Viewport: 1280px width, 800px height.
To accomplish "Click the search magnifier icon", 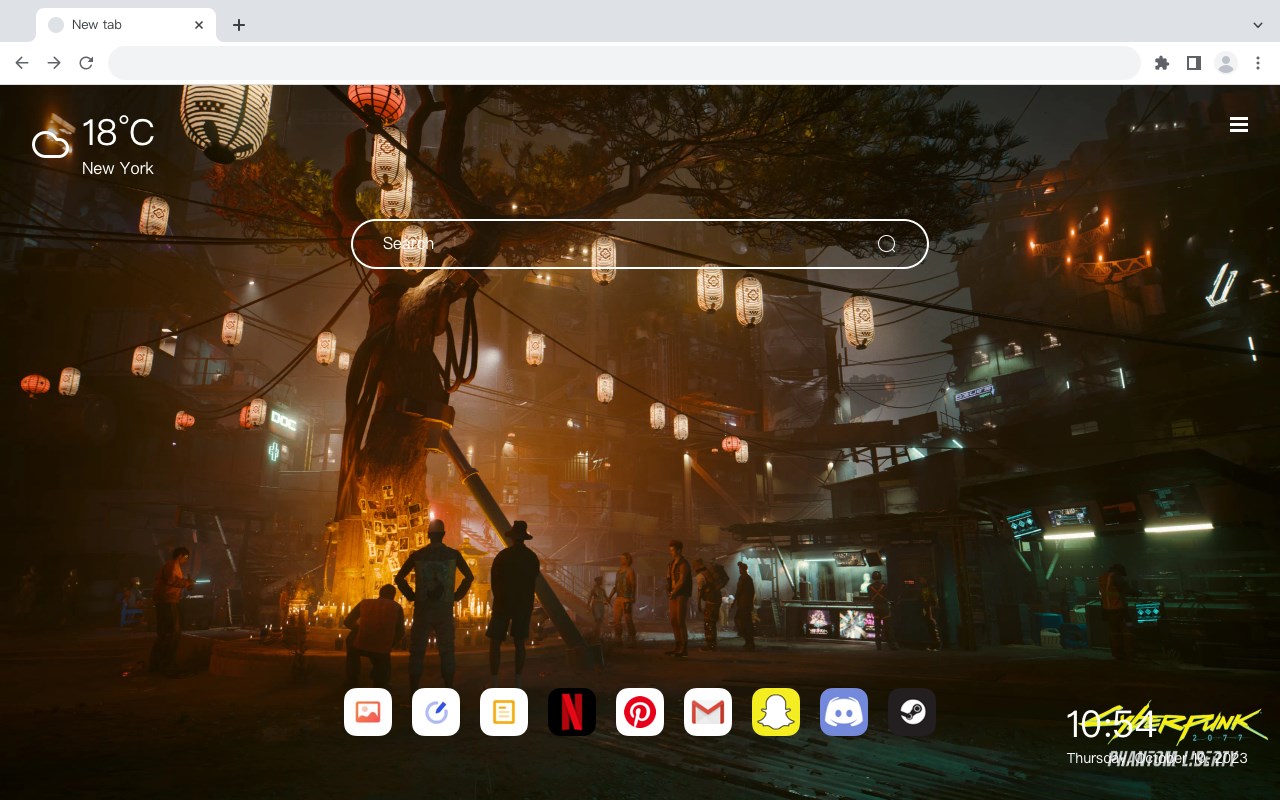I will tap(886, 244).
